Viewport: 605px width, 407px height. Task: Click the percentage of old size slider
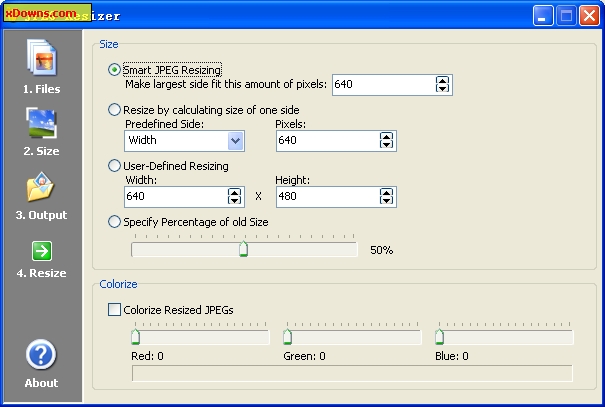pyautogui.click(x=244, y=249)
